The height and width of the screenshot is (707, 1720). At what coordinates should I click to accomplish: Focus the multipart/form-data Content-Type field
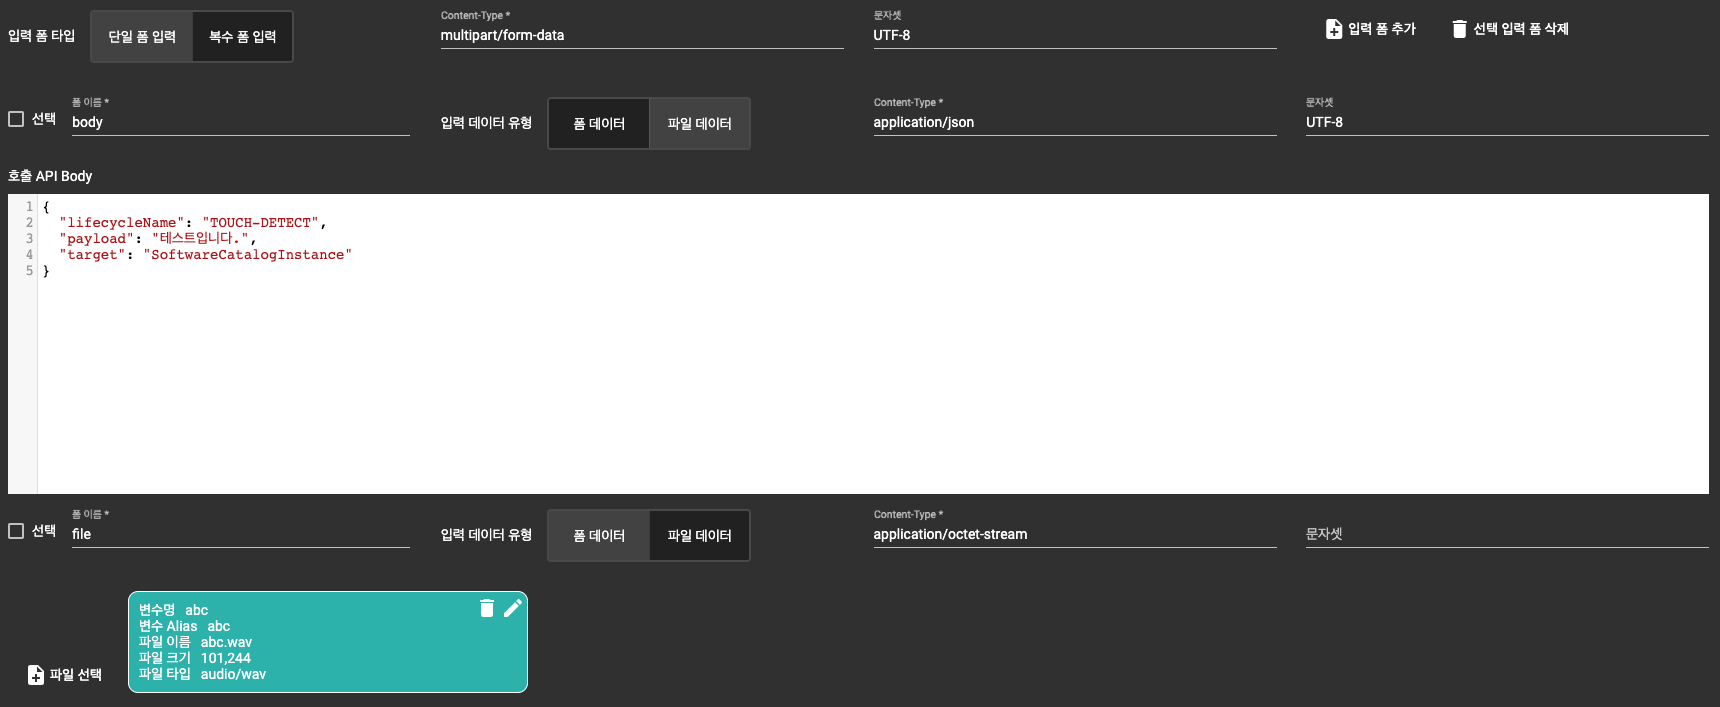(x=642, y=35)
